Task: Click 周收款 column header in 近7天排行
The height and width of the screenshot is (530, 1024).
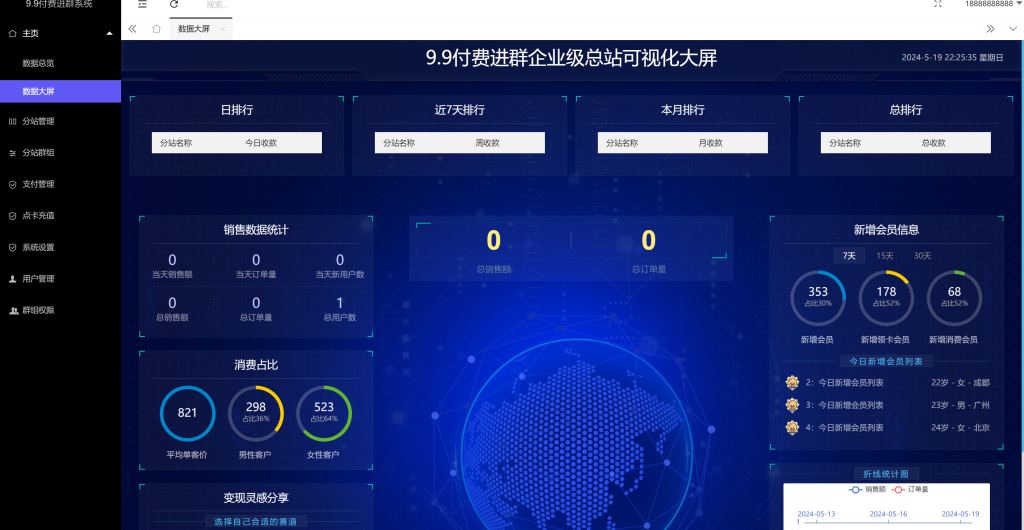Action: click(x=487, y=143)
